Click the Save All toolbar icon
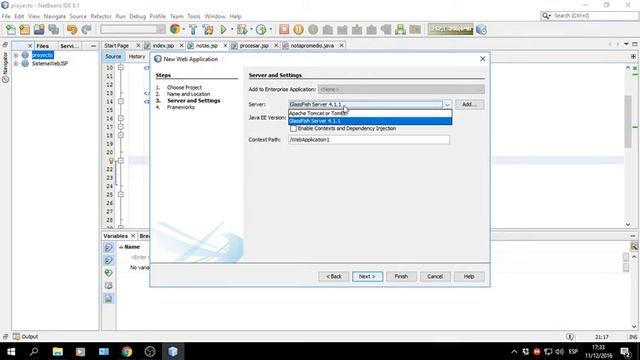The height and width of the screenshot is (360, 640). click(53, 29)
